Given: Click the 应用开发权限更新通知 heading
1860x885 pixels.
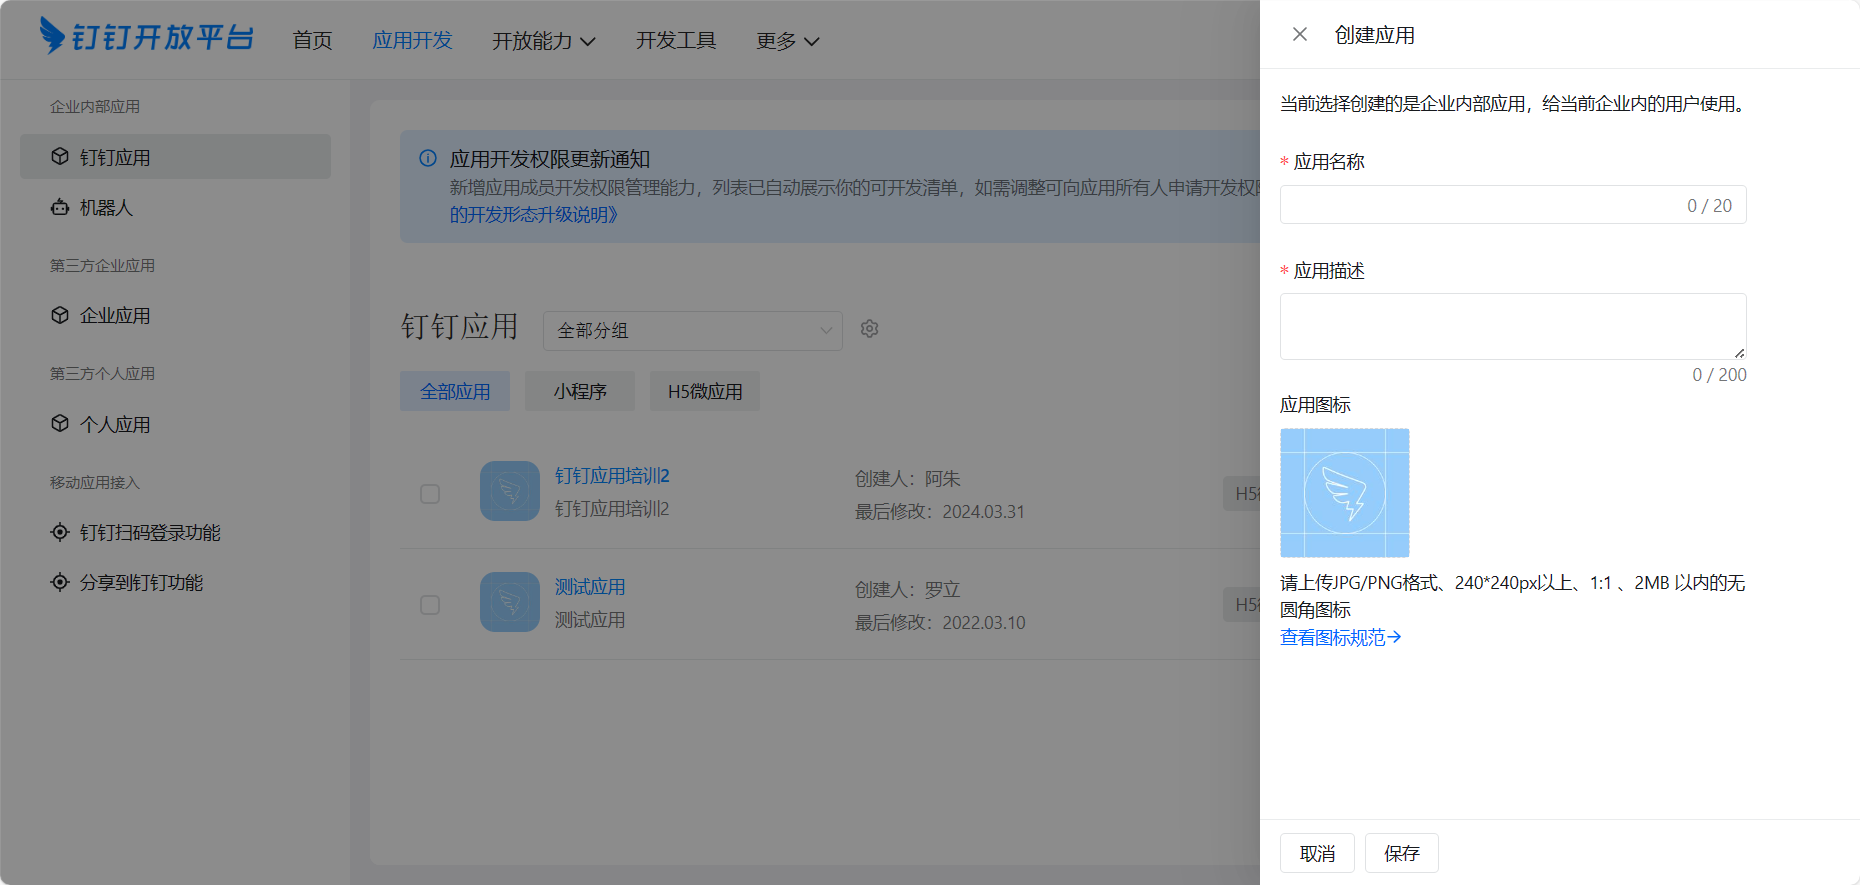Looking at the screenshot, I should click(x=550, y=159).
